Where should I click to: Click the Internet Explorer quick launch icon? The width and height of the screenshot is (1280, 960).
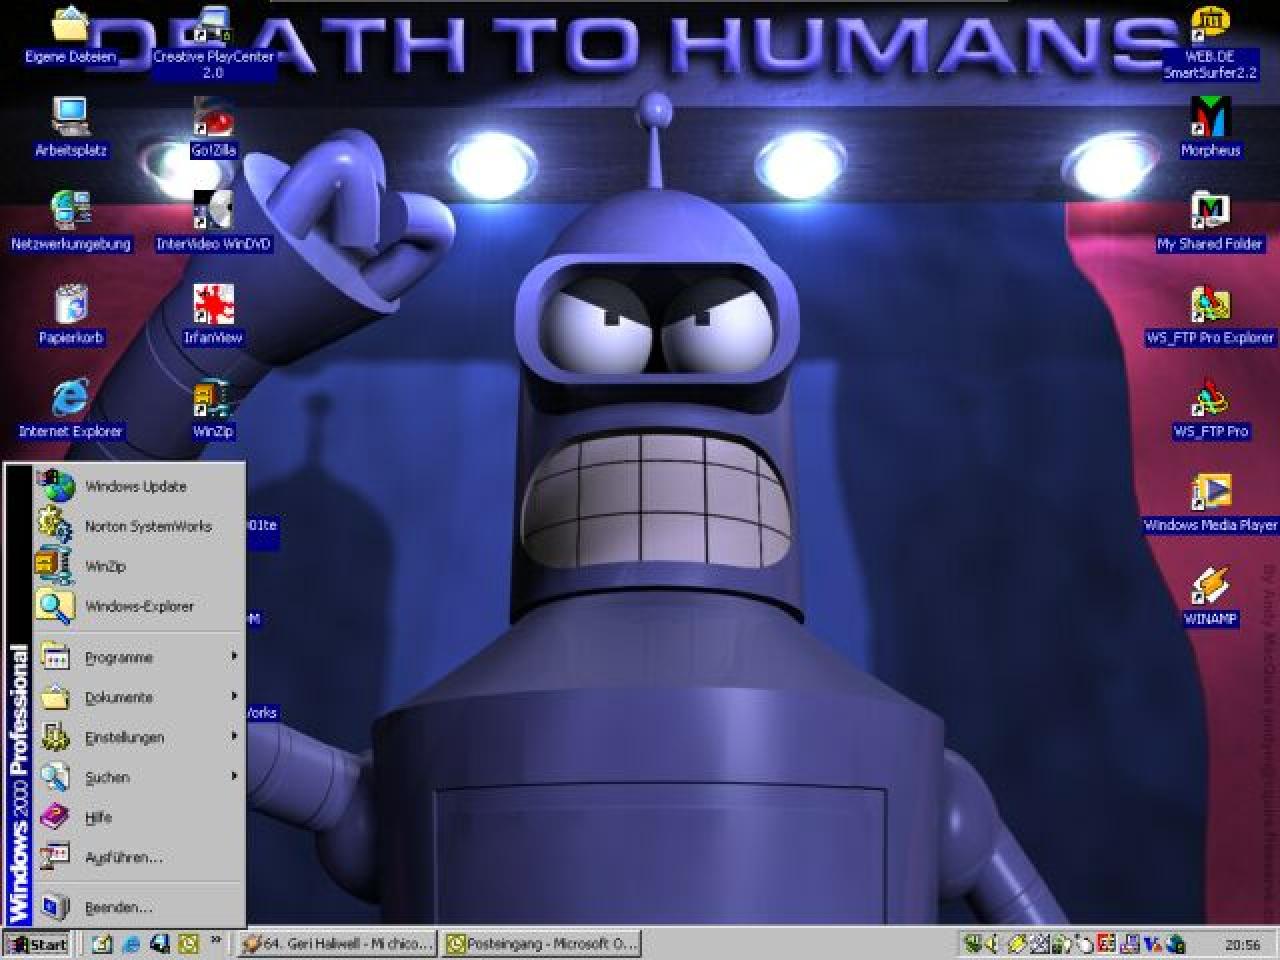pyautogui.click(x=131, y=943)
